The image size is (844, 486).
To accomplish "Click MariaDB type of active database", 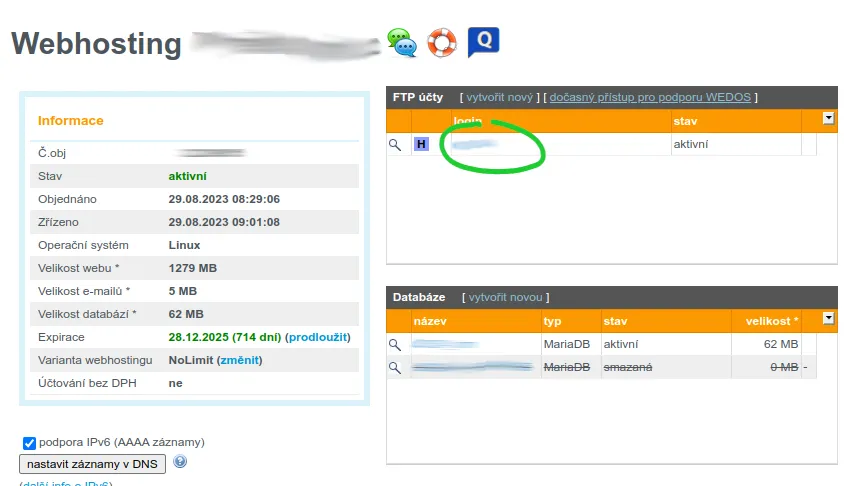I will coord(567,344).
